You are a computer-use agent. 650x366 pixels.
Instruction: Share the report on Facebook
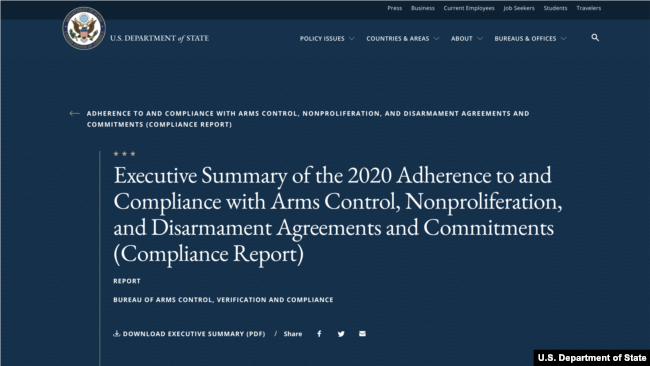pyautogui.click(x=319, y=334)
